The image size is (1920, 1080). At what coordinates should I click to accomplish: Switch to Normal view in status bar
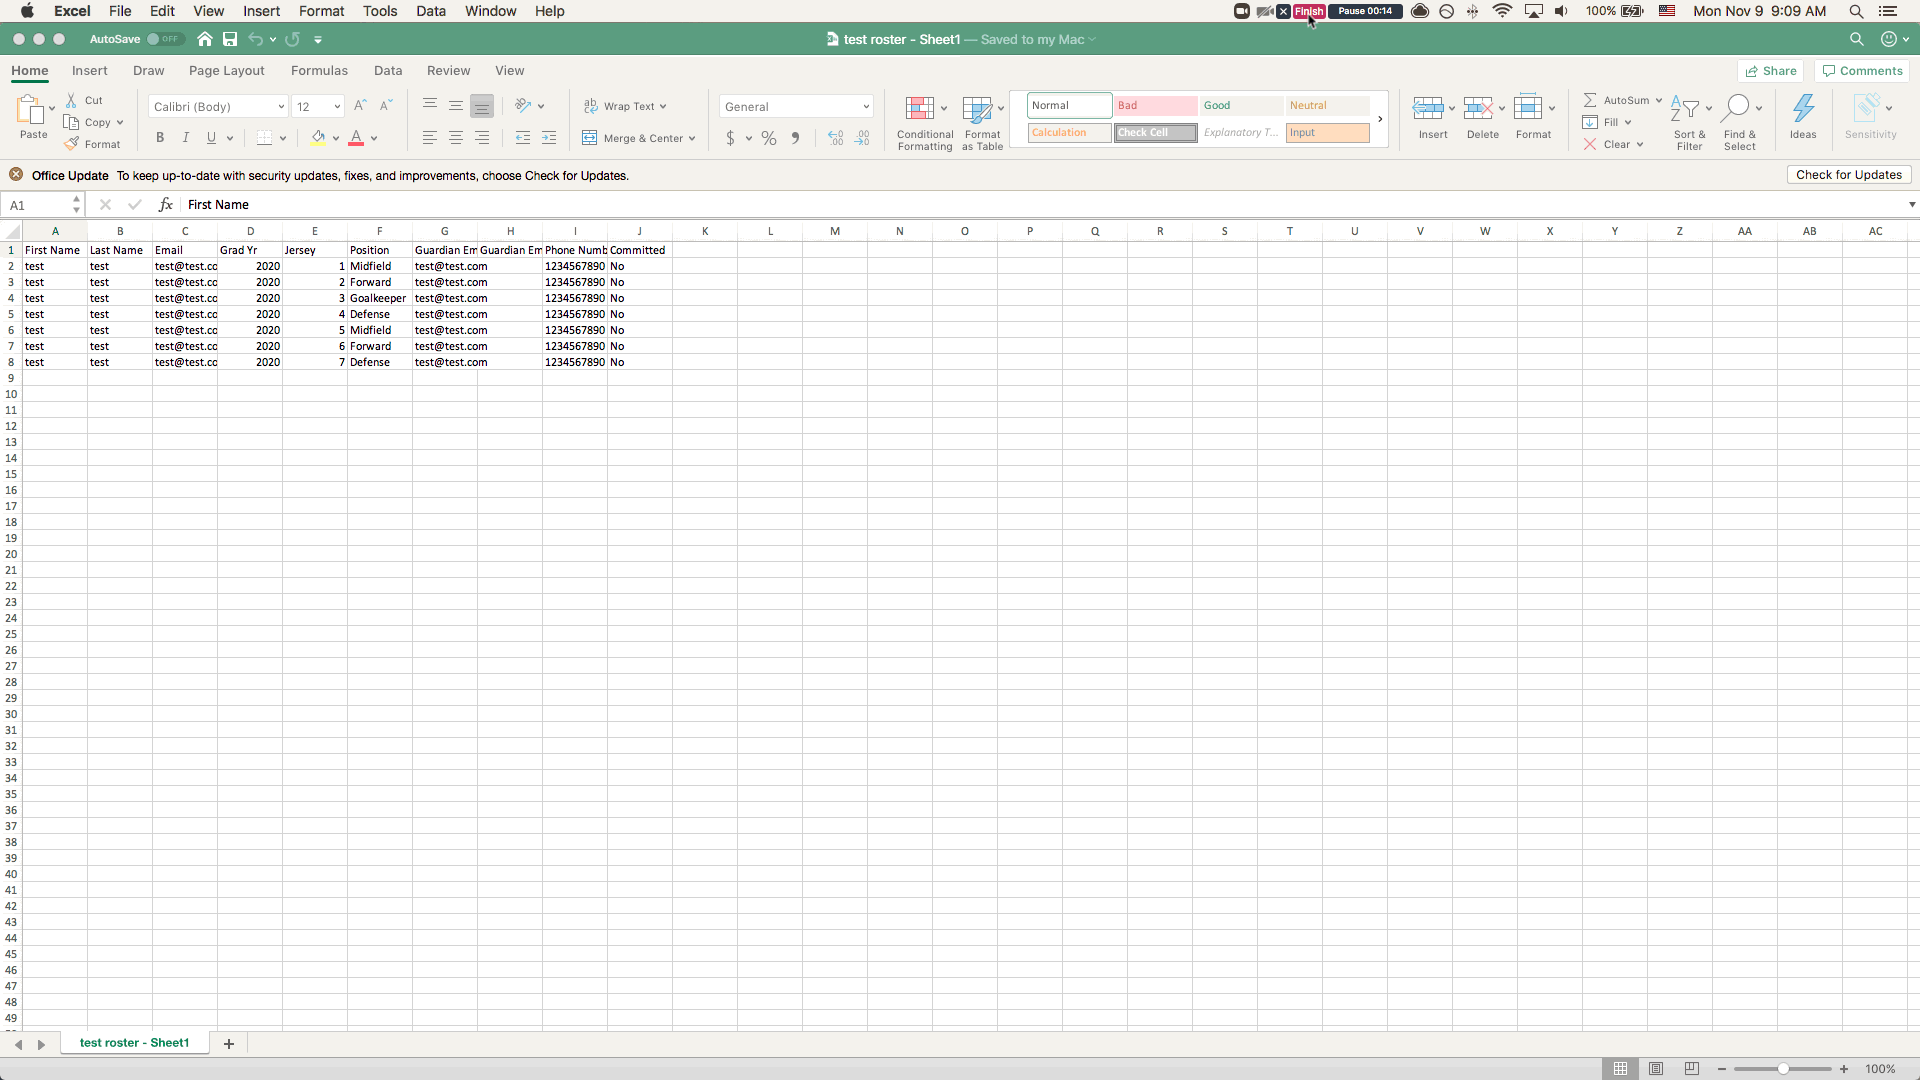tap(1621, 1069)
